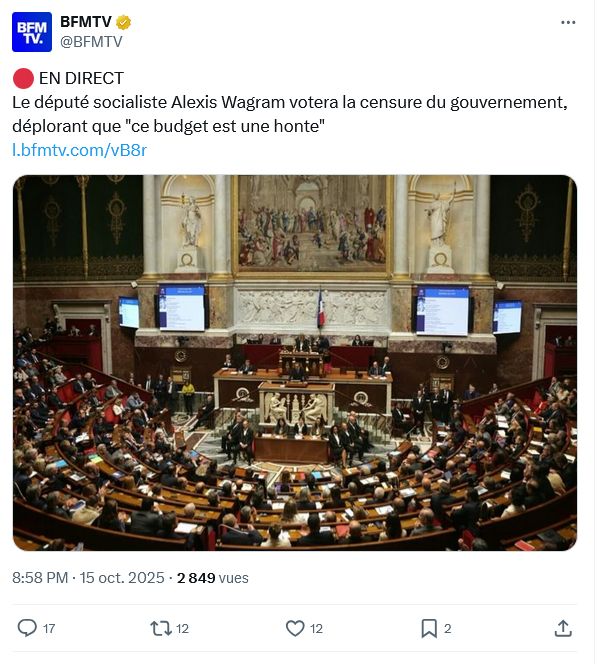The height and width of the screenshot is (664, 612).
Task: Click the repost count 12
Action: tap(183, 629)
